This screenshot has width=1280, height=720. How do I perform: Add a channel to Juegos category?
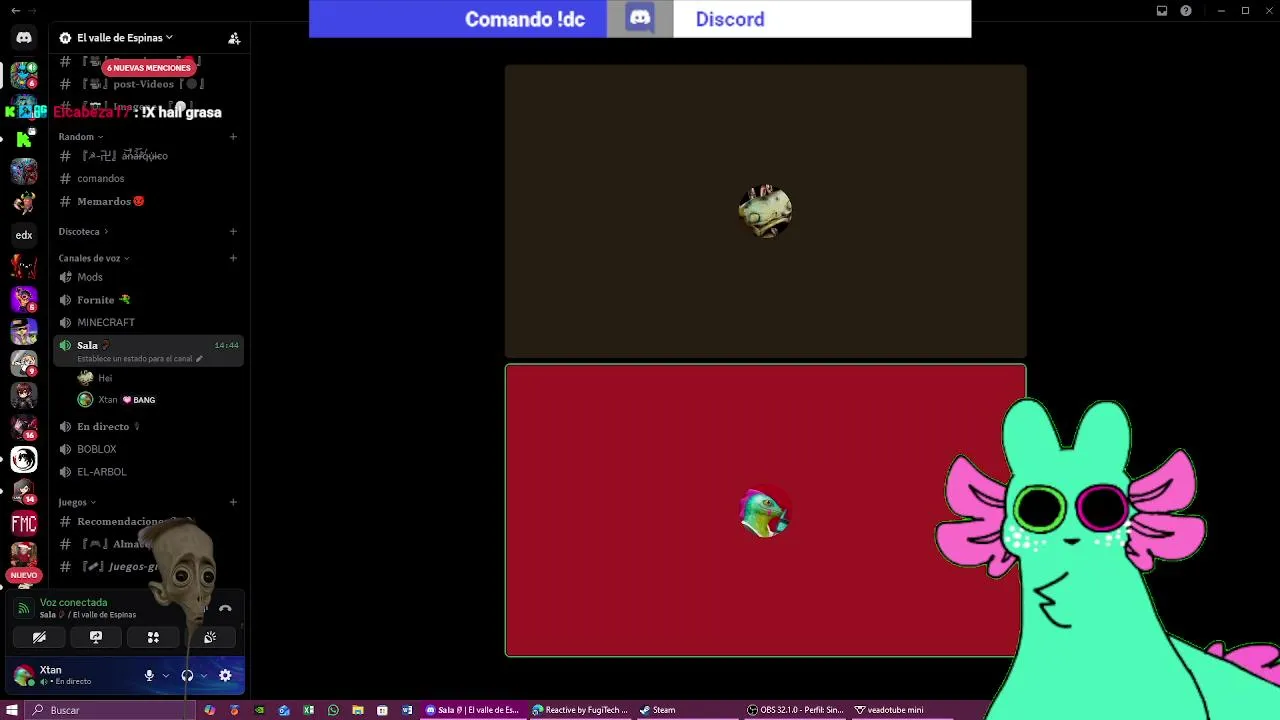coord(233,502)
